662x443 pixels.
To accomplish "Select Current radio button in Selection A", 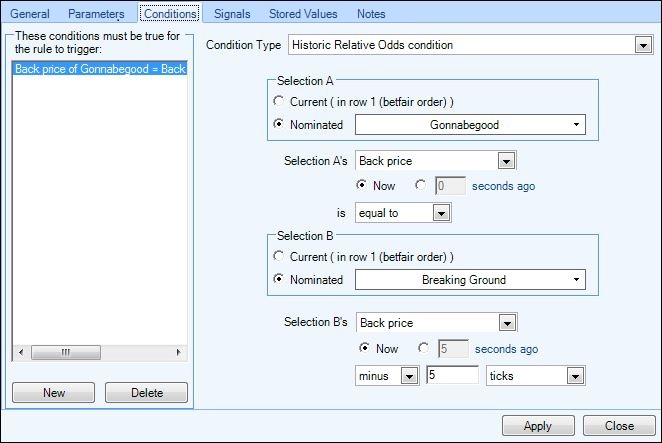I will [278, 101].
